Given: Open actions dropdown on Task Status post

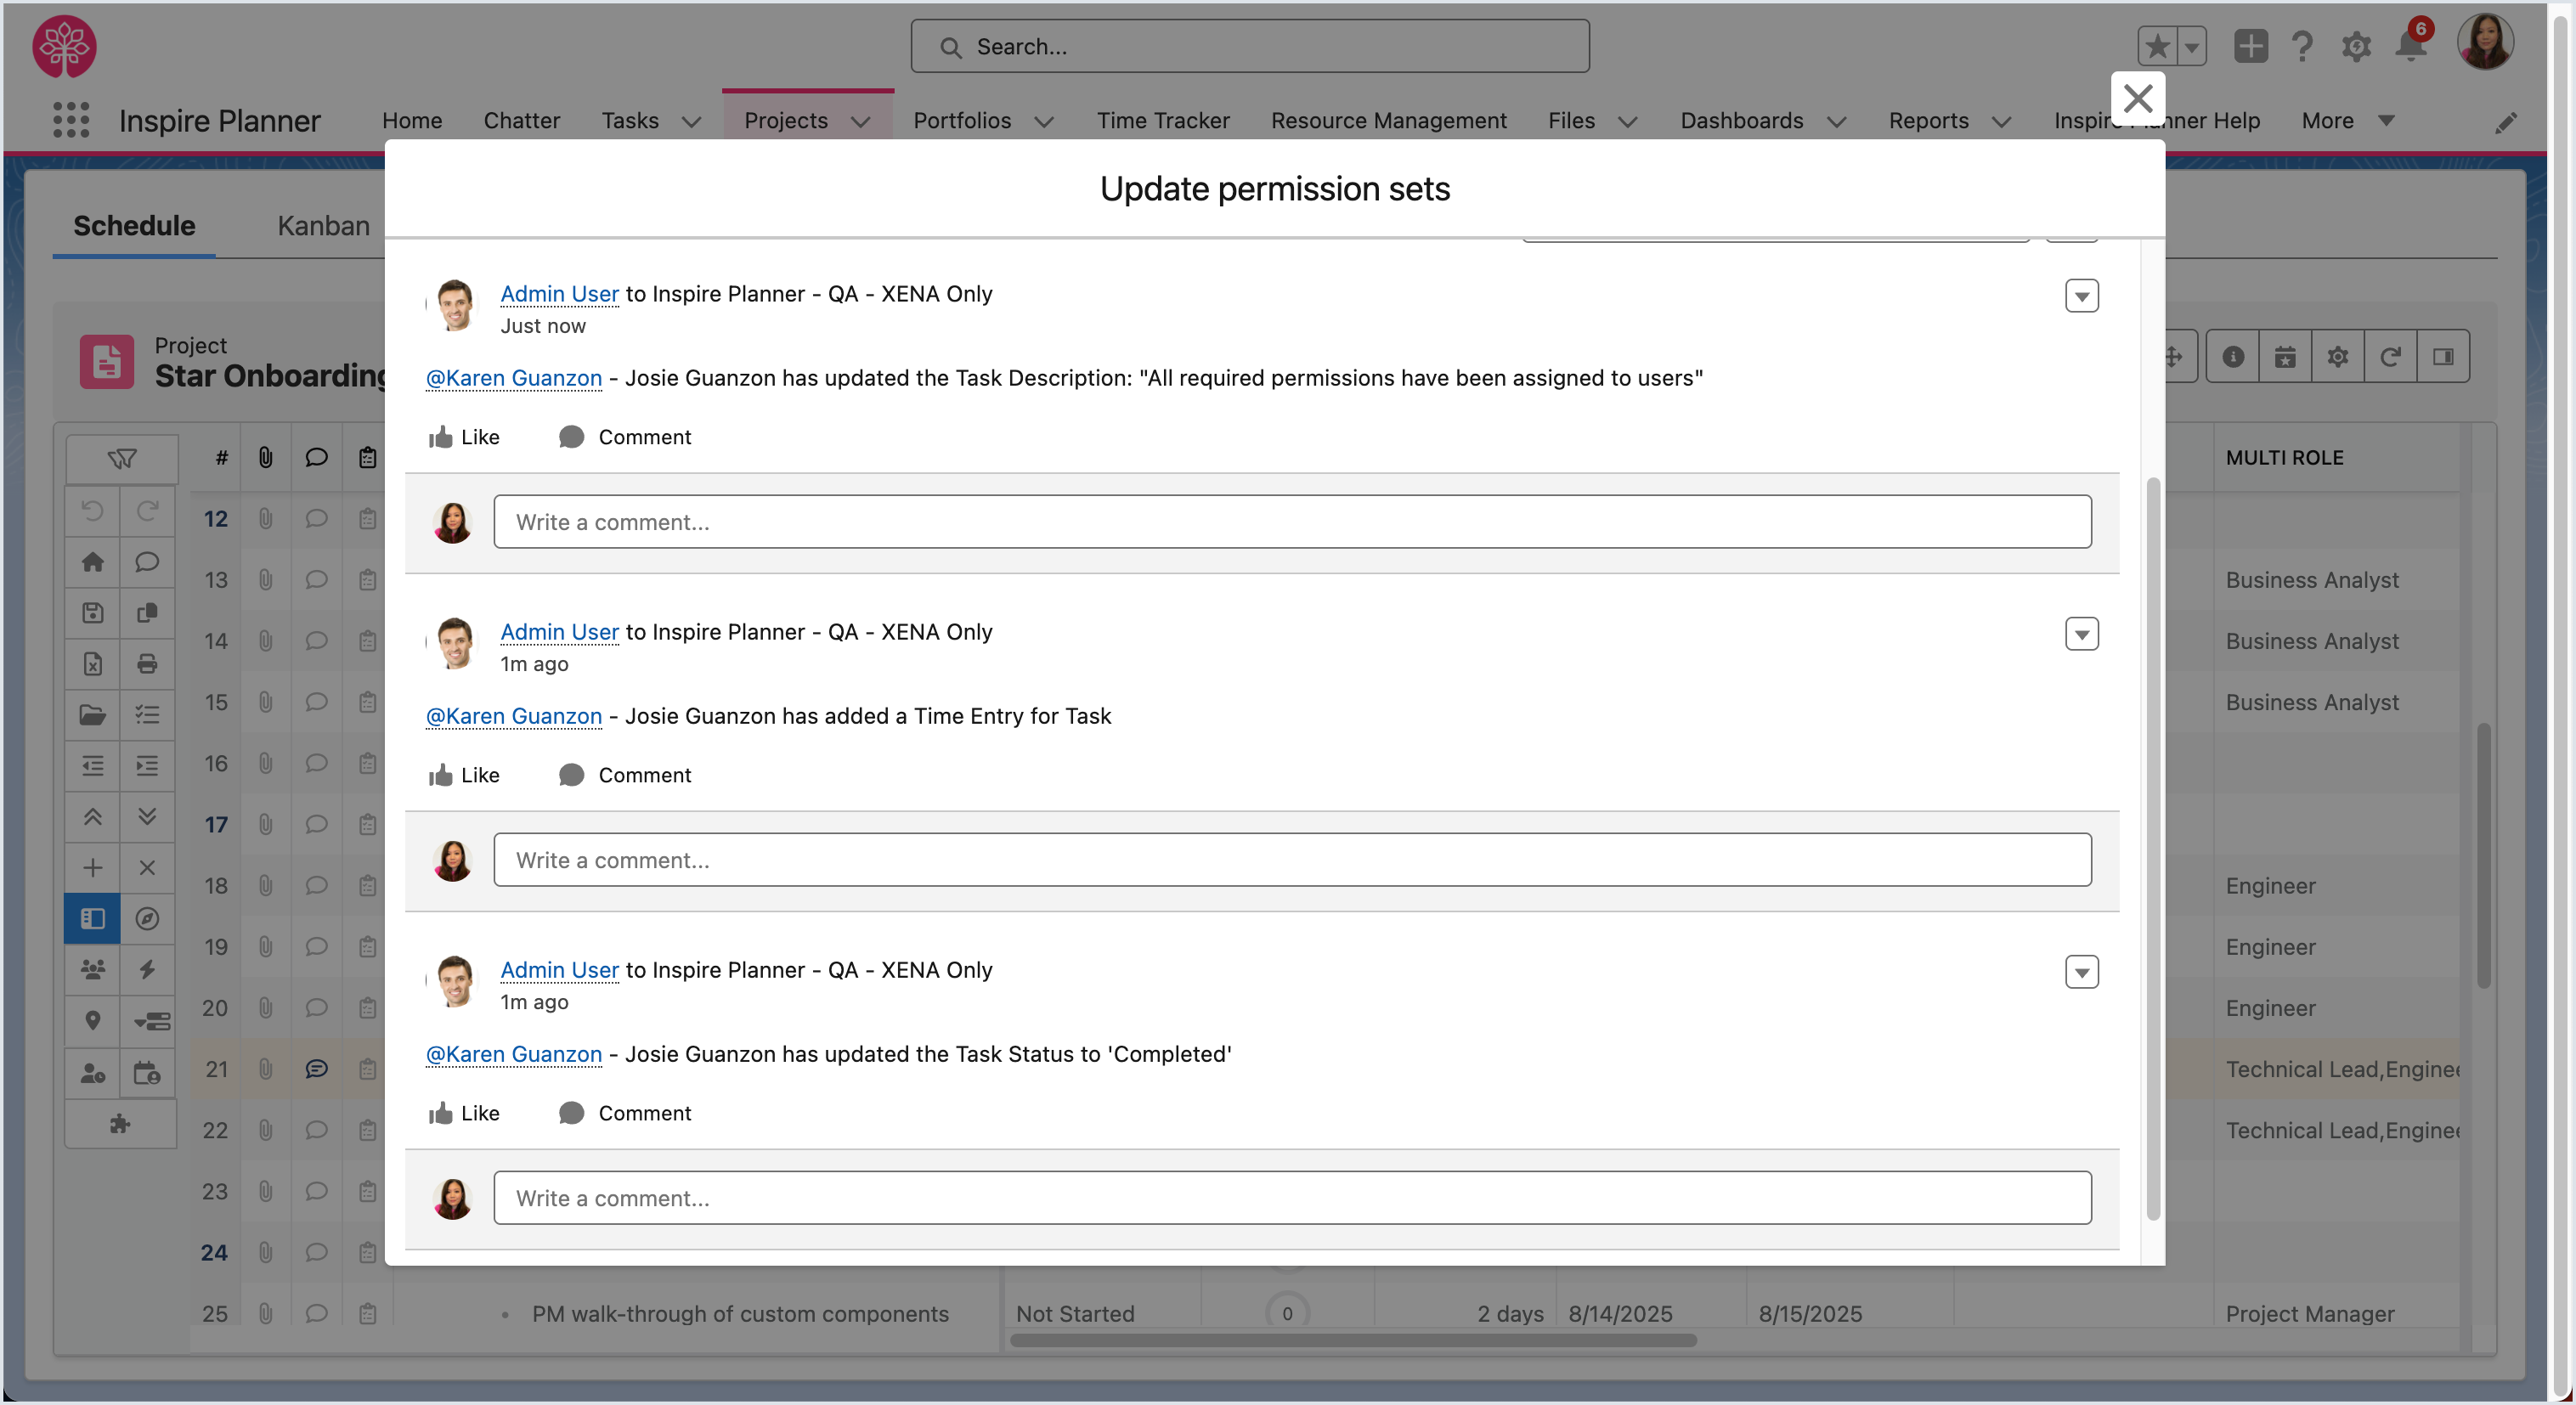Looking at the screenshot, I should pyautogui.click(x=2082, y=972).
